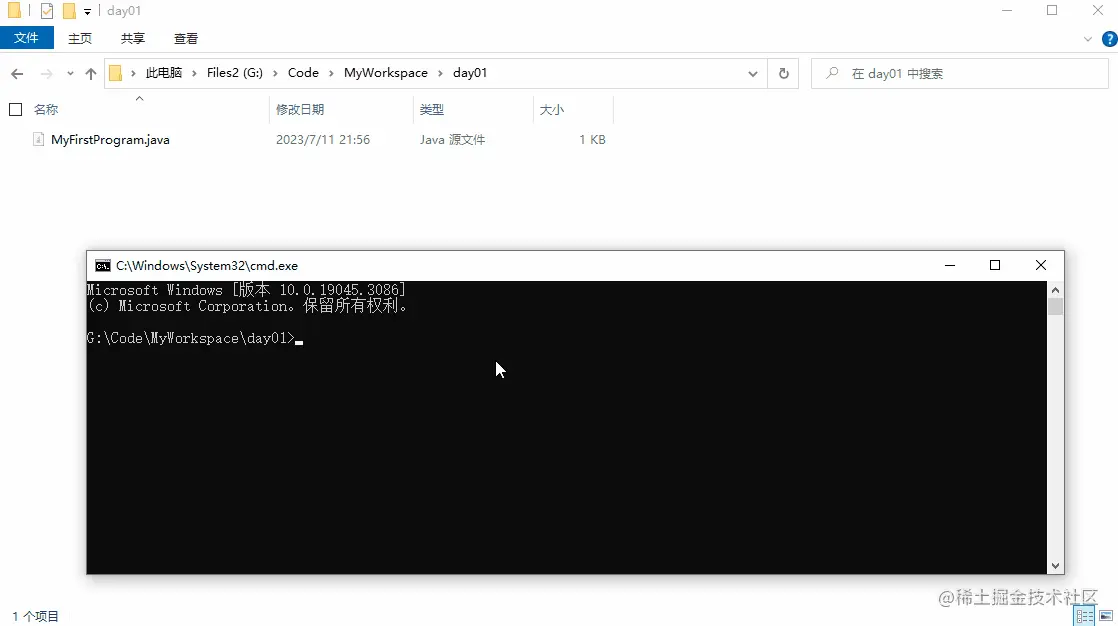This screenshot has width=1118, height=626.
Task: Focus the day01 search box
Action: tap(960, 73)
